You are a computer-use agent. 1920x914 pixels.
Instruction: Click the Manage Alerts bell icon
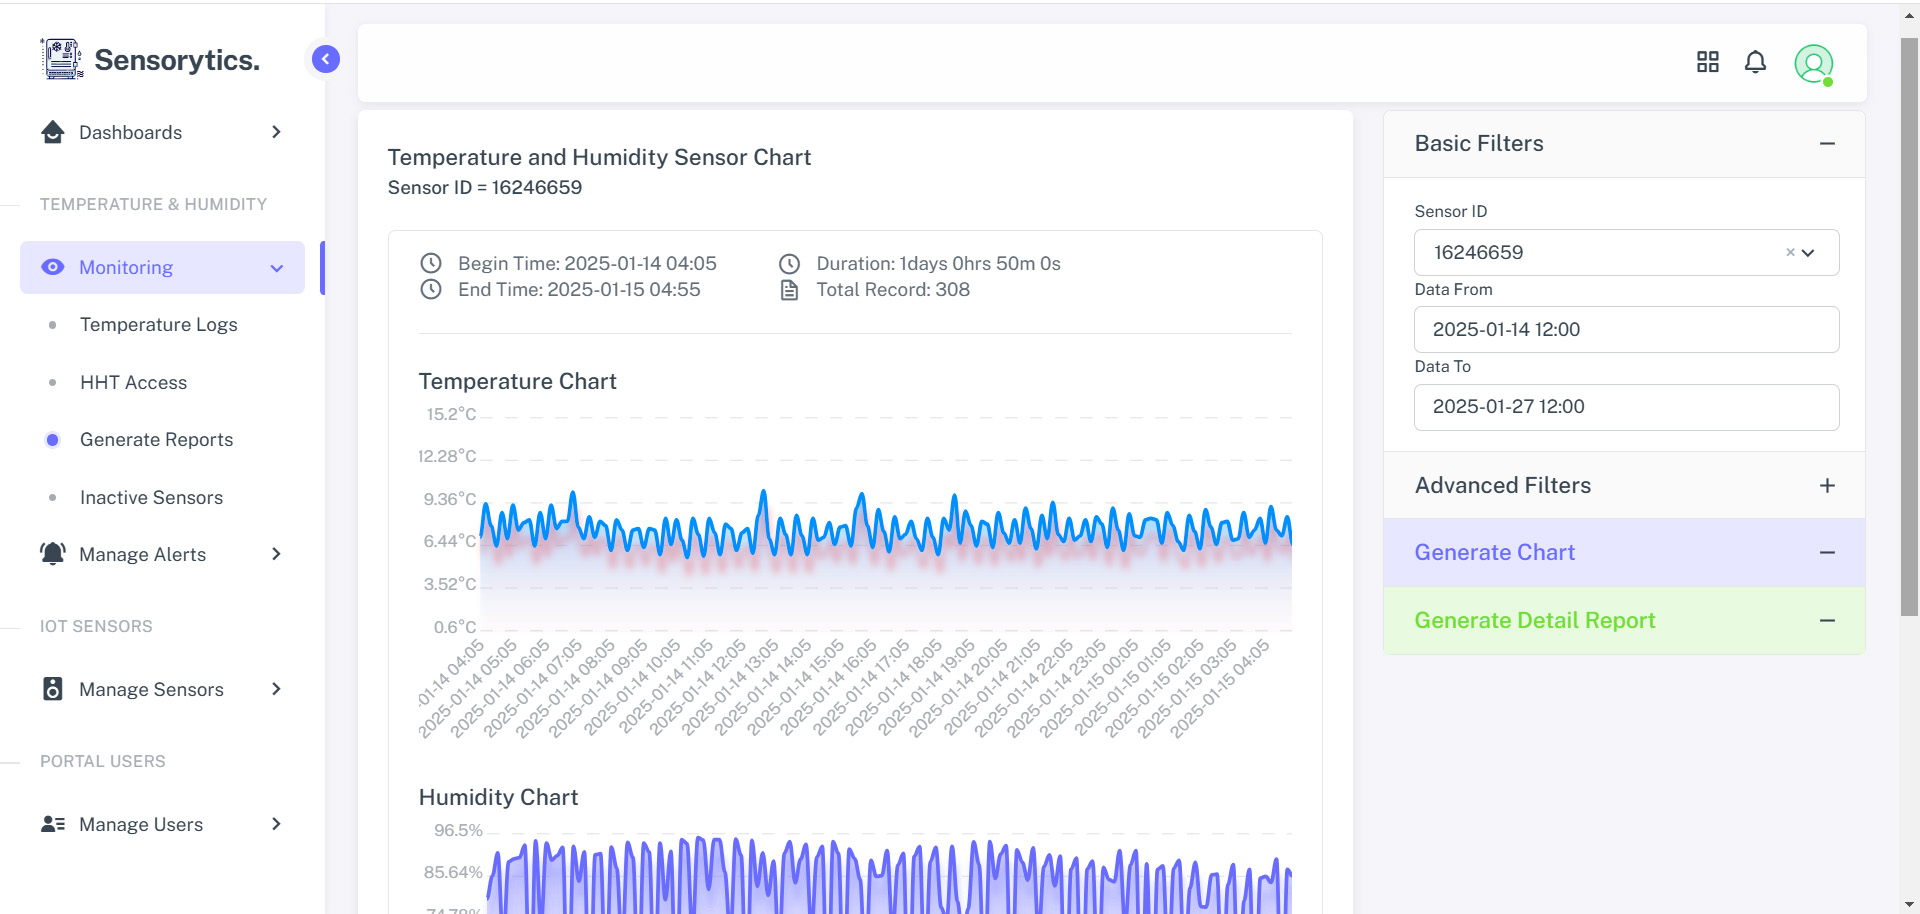tap(53, 554)
